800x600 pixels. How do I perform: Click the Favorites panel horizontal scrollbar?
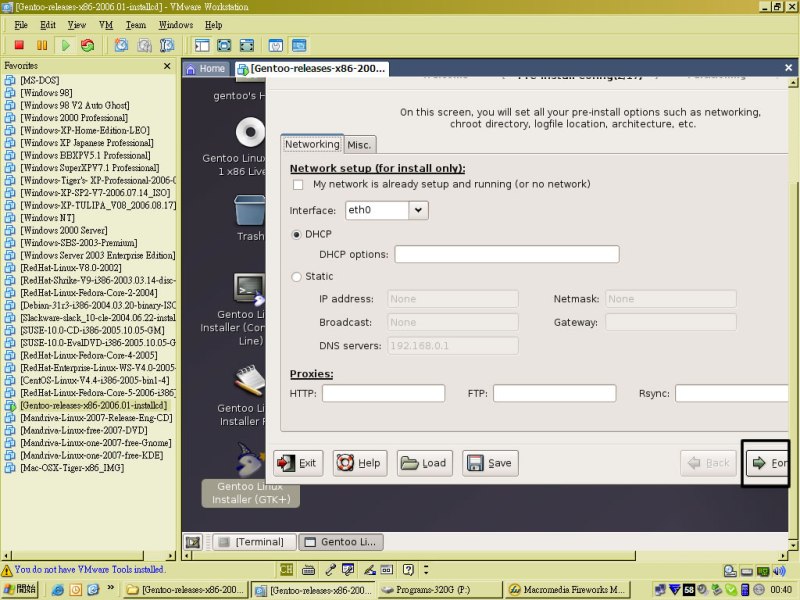pyautogui.click(x=78, y=556)
